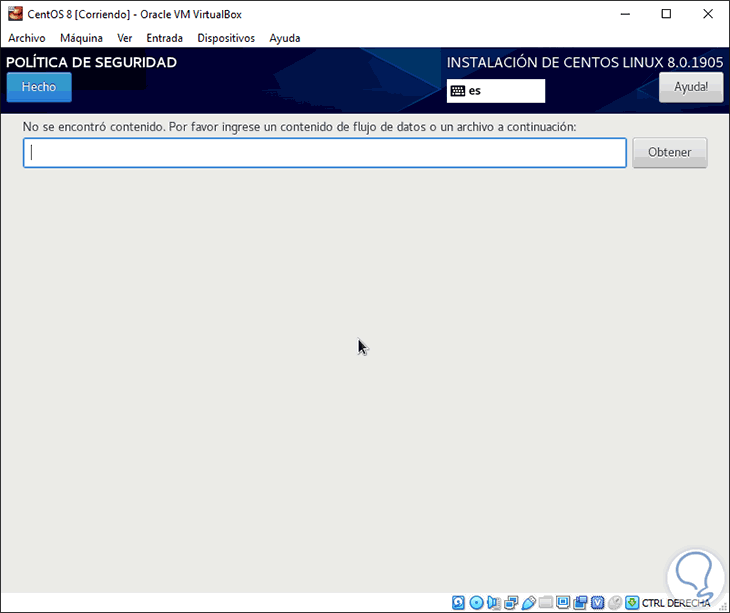Click the Hecho button
This screenshot has width=730, height=613.
(x=39, y=87)
